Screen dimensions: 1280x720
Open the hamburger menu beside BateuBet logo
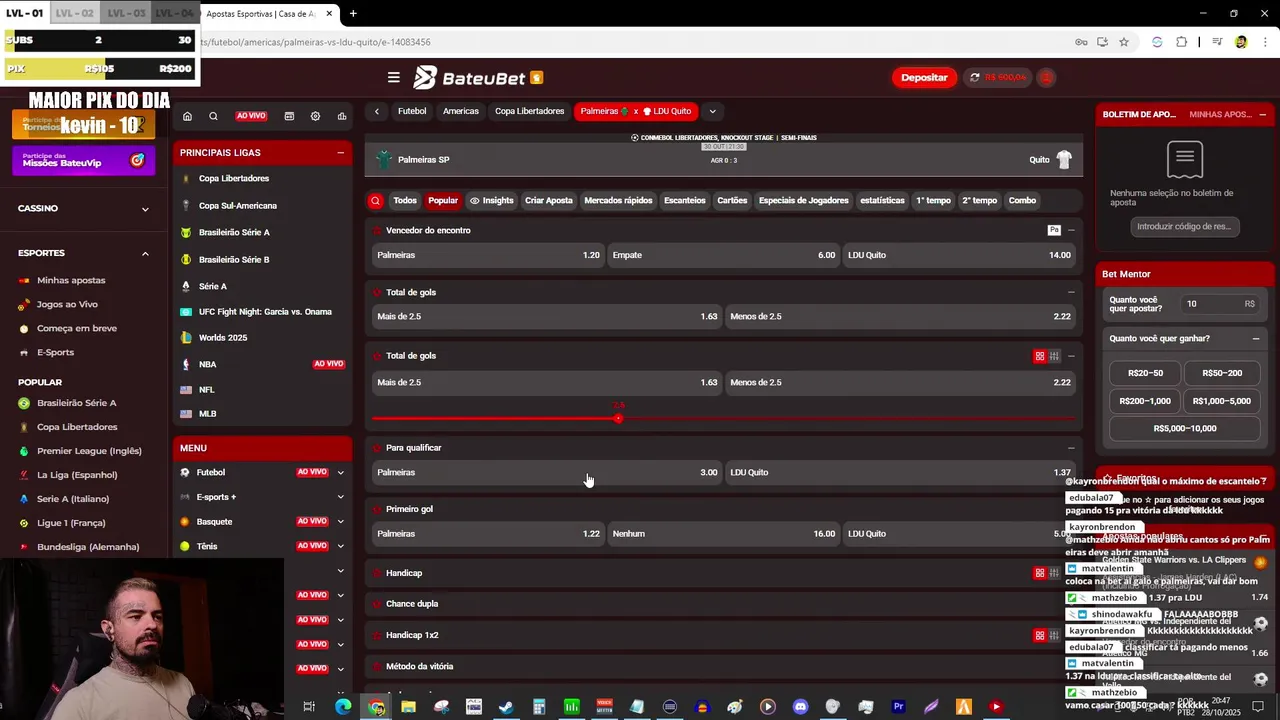(394, 77)
